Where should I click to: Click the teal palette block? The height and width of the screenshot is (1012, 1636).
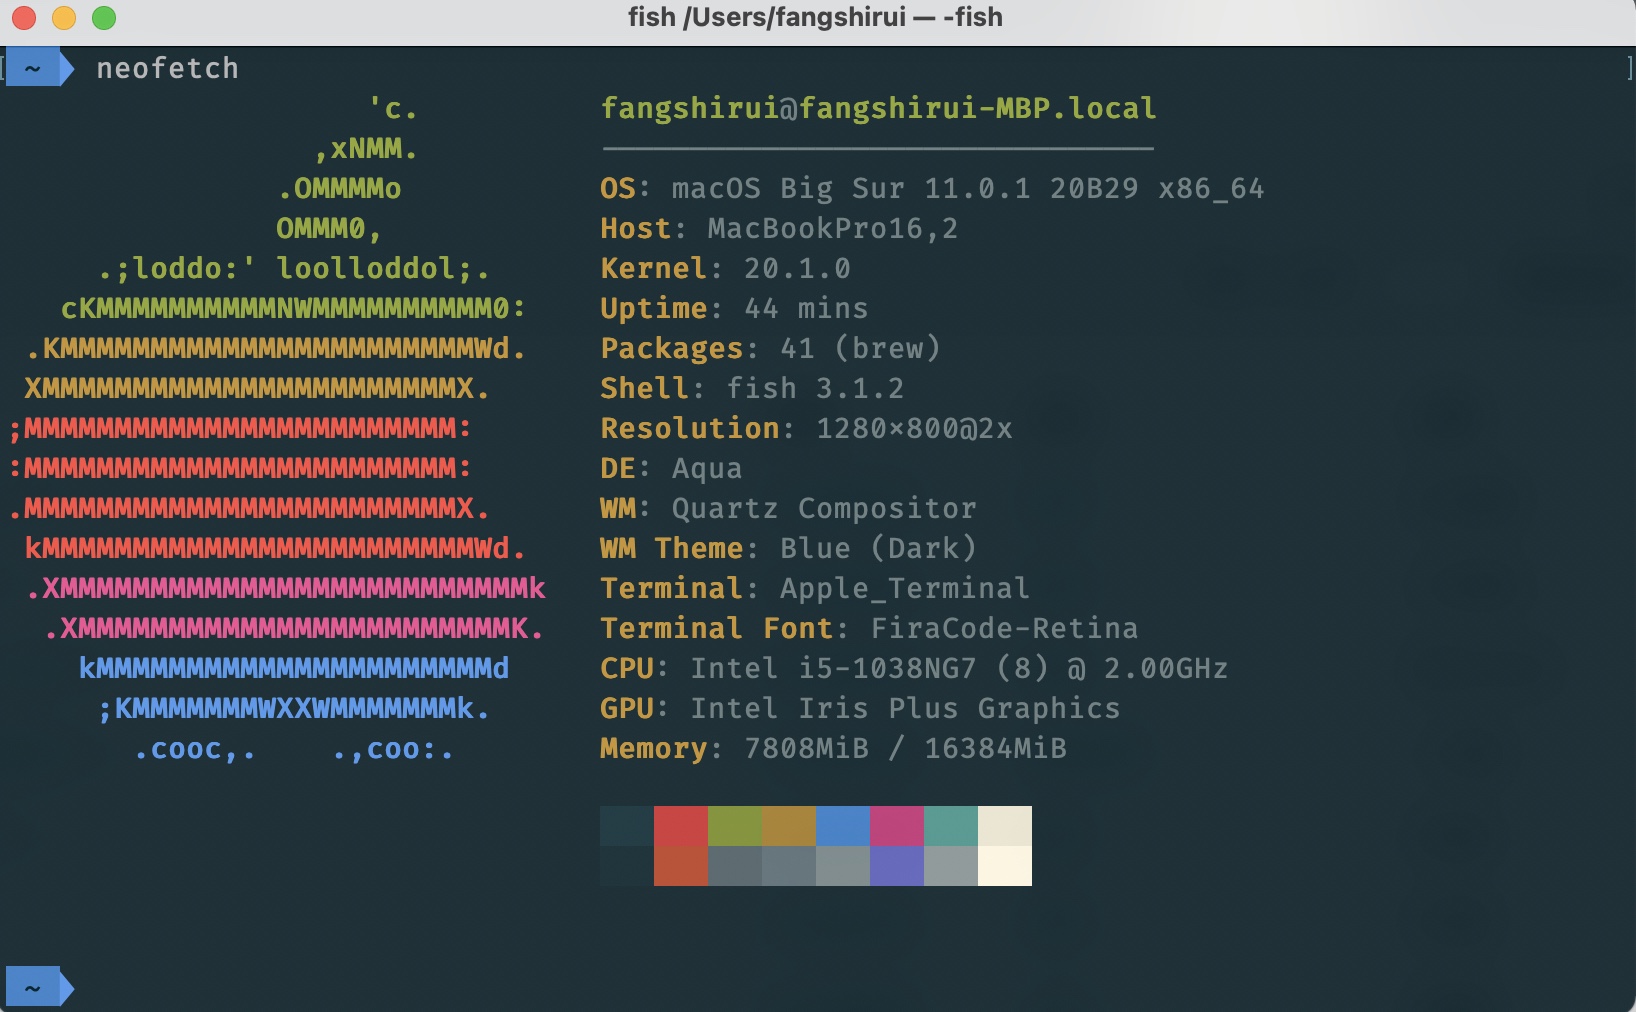point(951,826)
